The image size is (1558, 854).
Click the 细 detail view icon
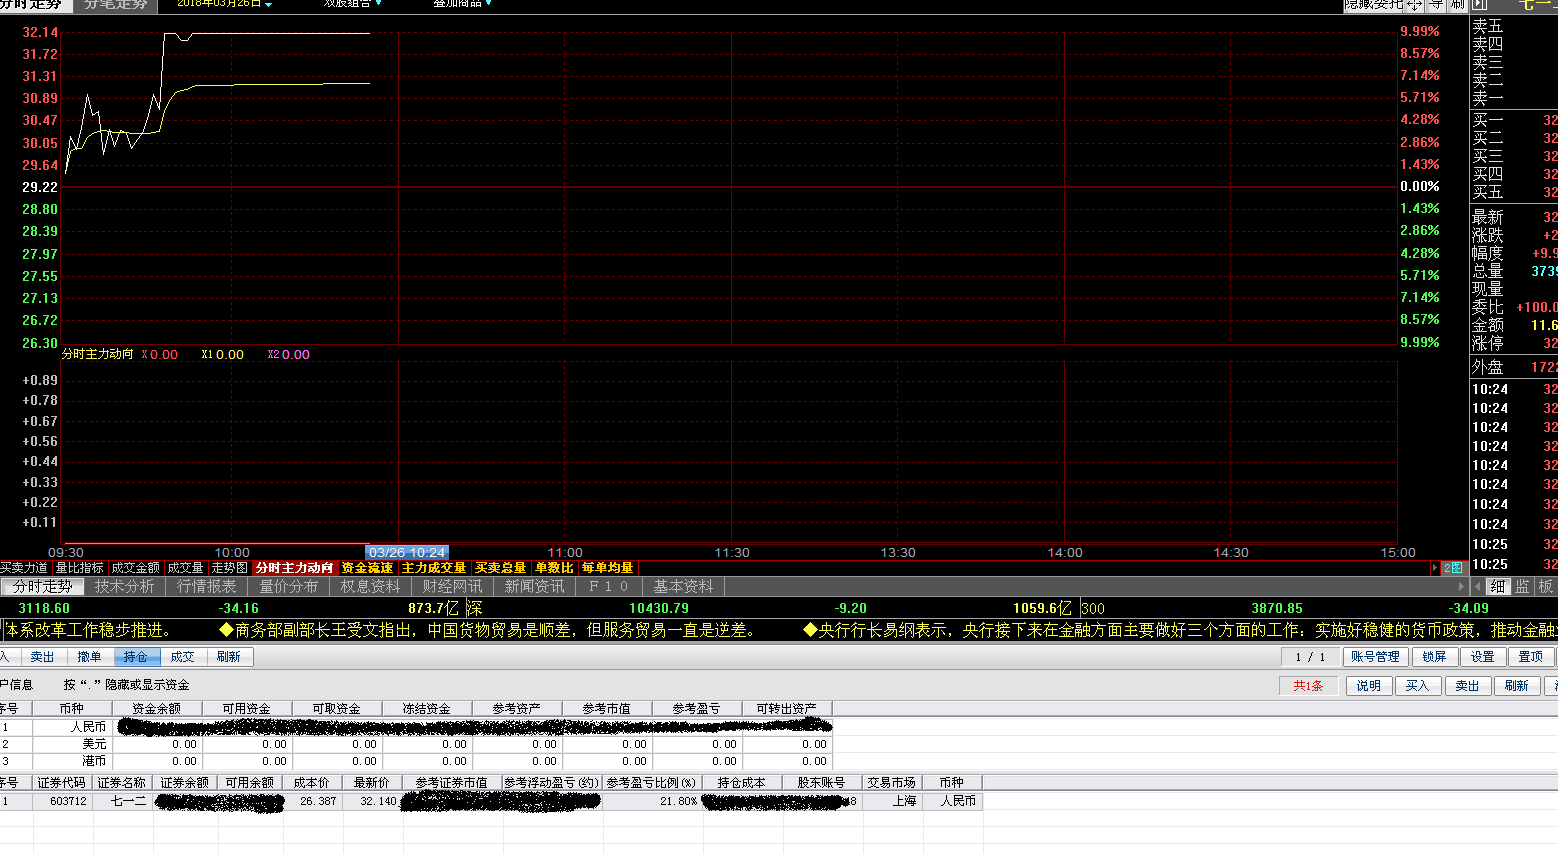[1497, 587]
